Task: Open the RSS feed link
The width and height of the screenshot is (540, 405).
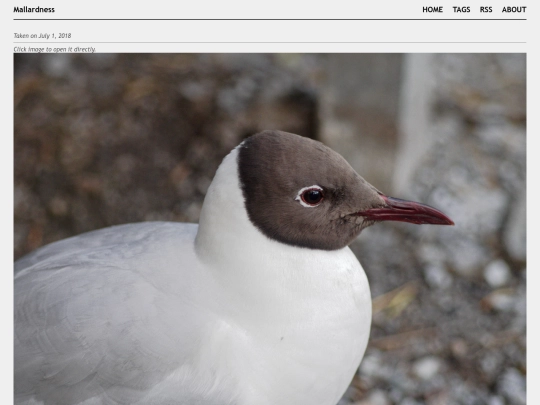Action: point(486,10)
